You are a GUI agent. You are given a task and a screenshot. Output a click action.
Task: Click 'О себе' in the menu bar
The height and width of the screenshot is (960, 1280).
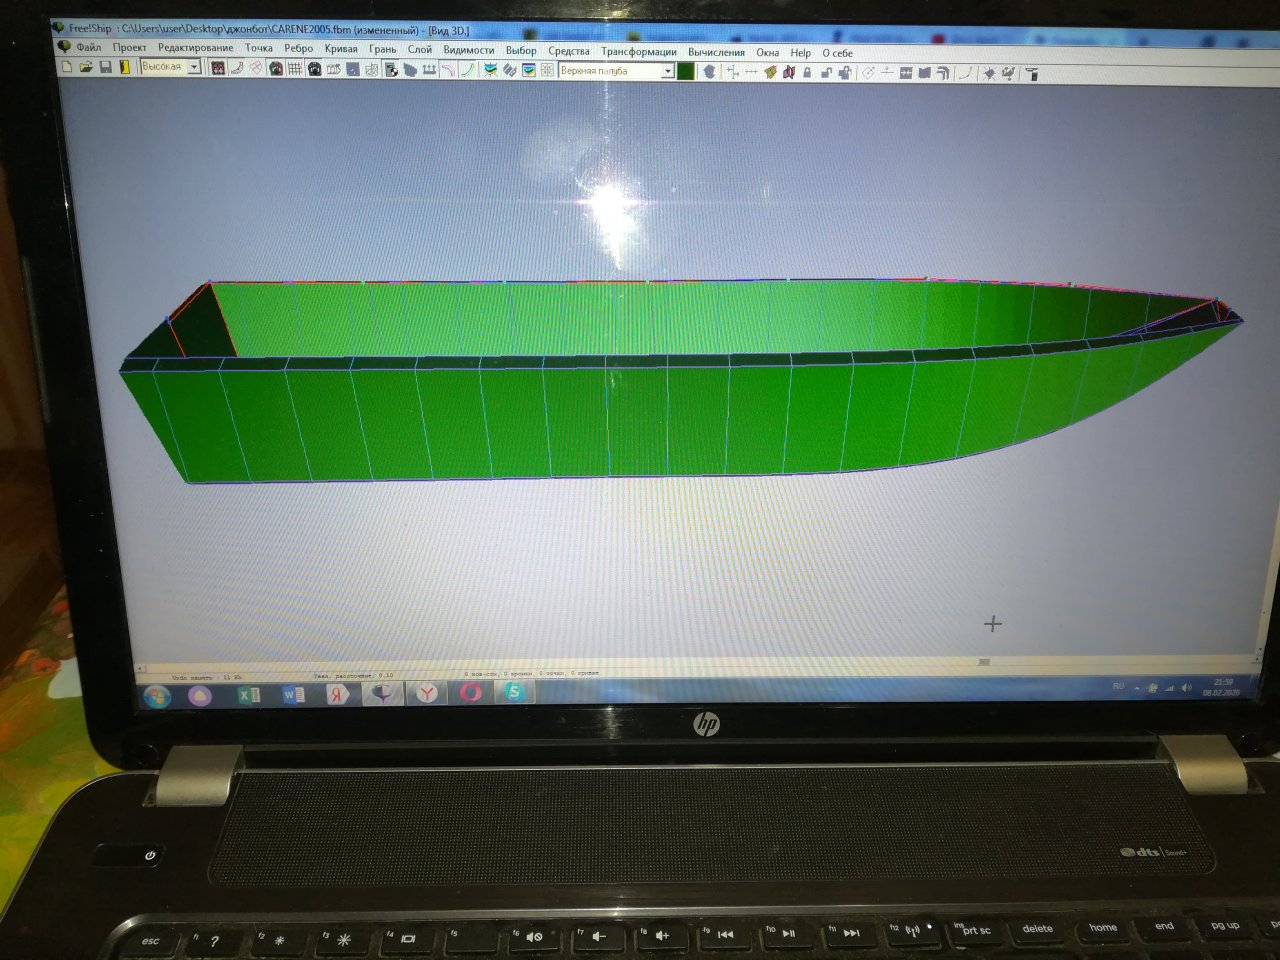pyautogui.click(x=837, y=53)
